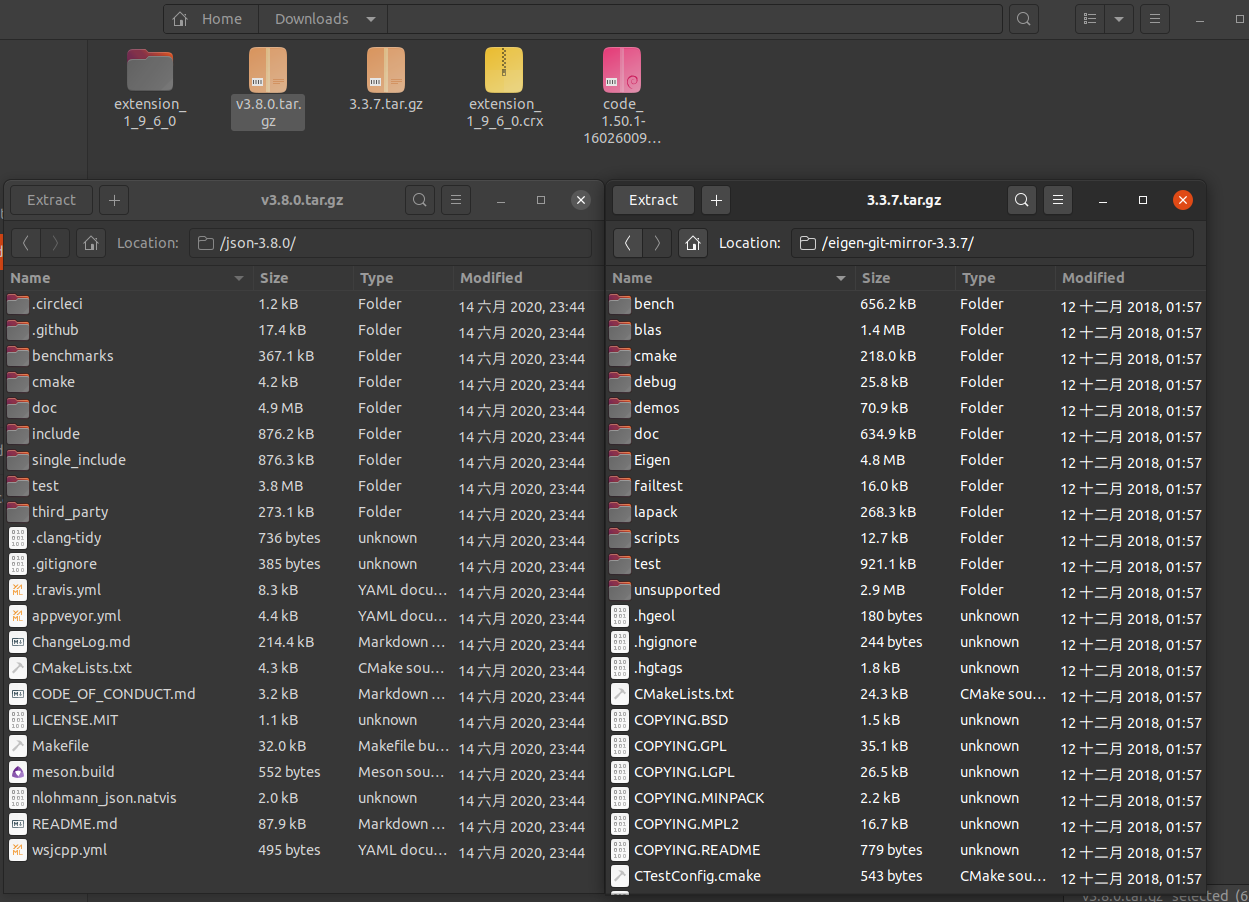
Task: Click home icon in v3.8.0.tar.gz archive window
Action: click(91, 243)
